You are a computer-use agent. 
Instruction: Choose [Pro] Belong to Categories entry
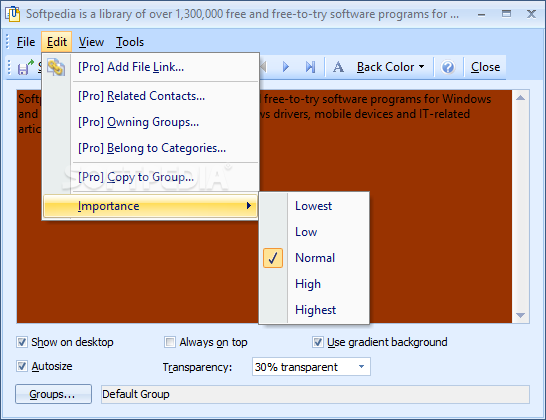coord(151,148)
